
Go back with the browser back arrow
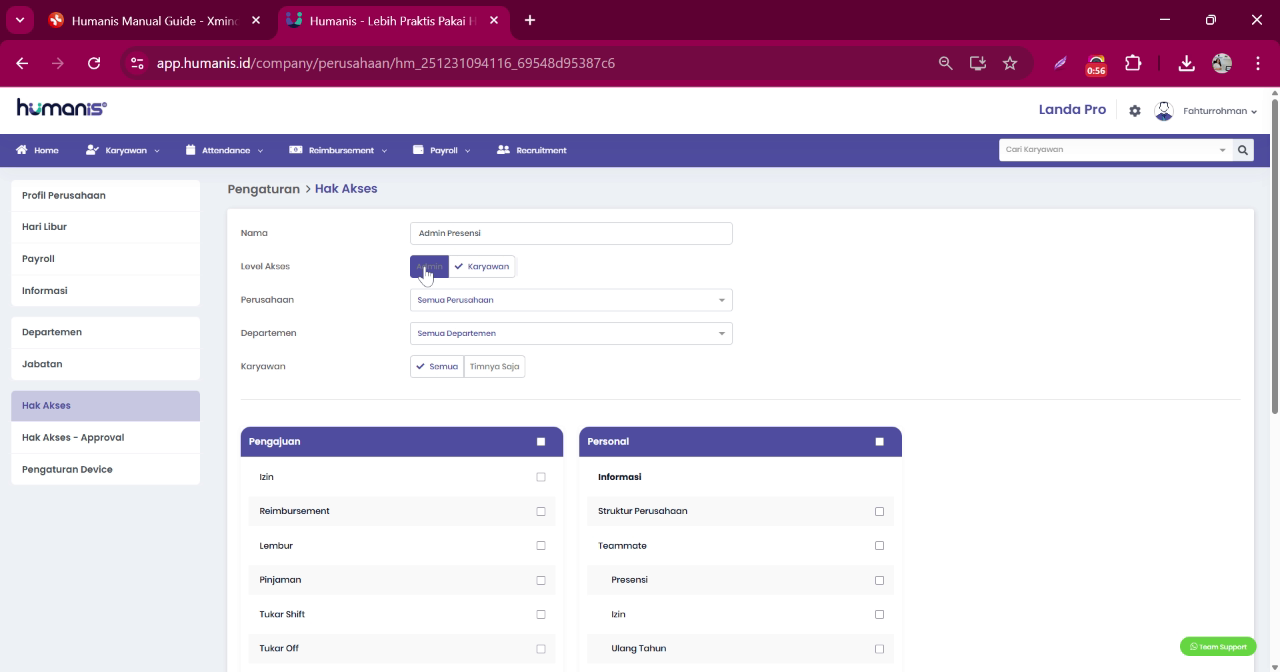click(22, 63)
